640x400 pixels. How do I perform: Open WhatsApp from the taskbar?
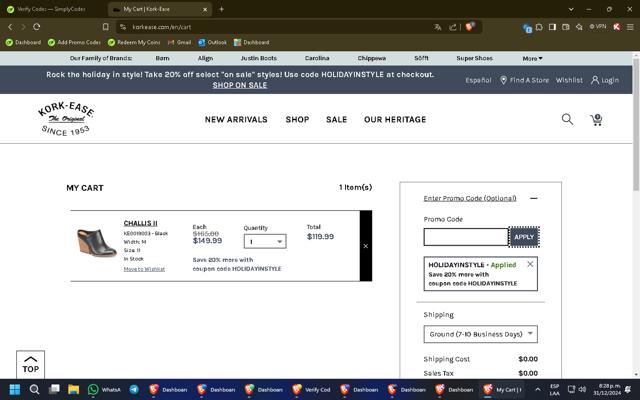[104, 389]
